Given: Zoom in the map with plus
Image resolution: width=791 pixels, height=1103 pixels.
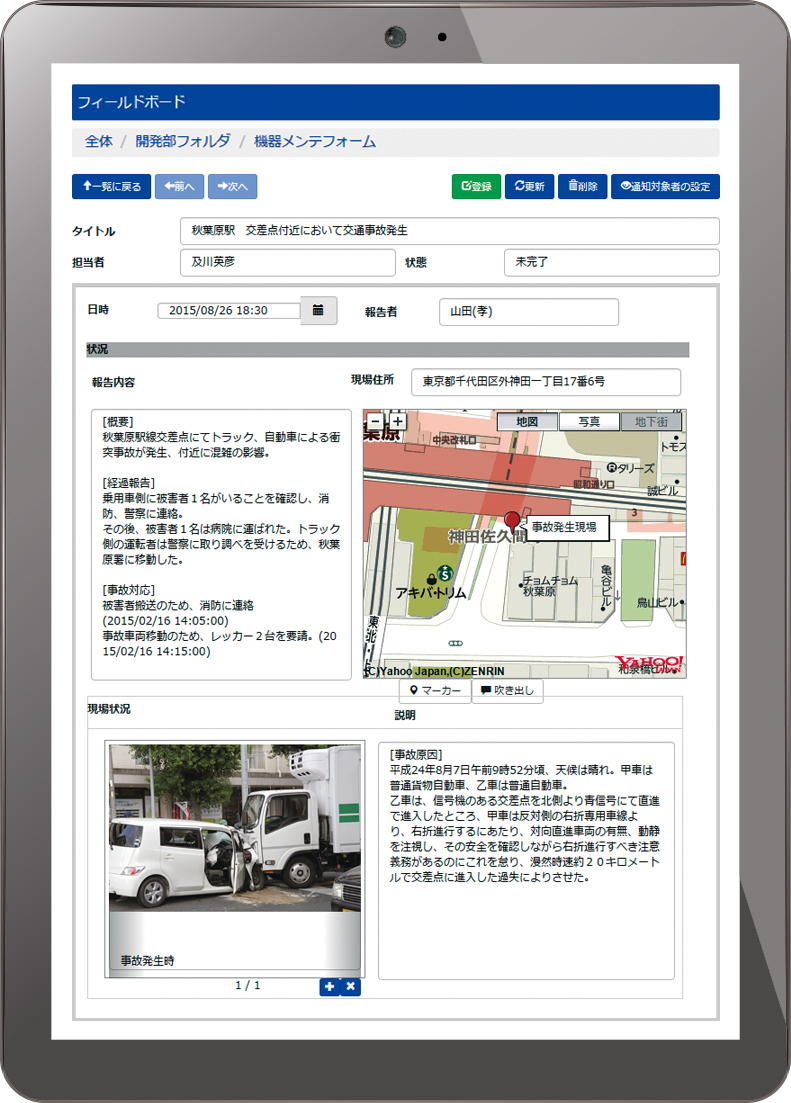Looking at the screenshot, I should coord(398,422).
